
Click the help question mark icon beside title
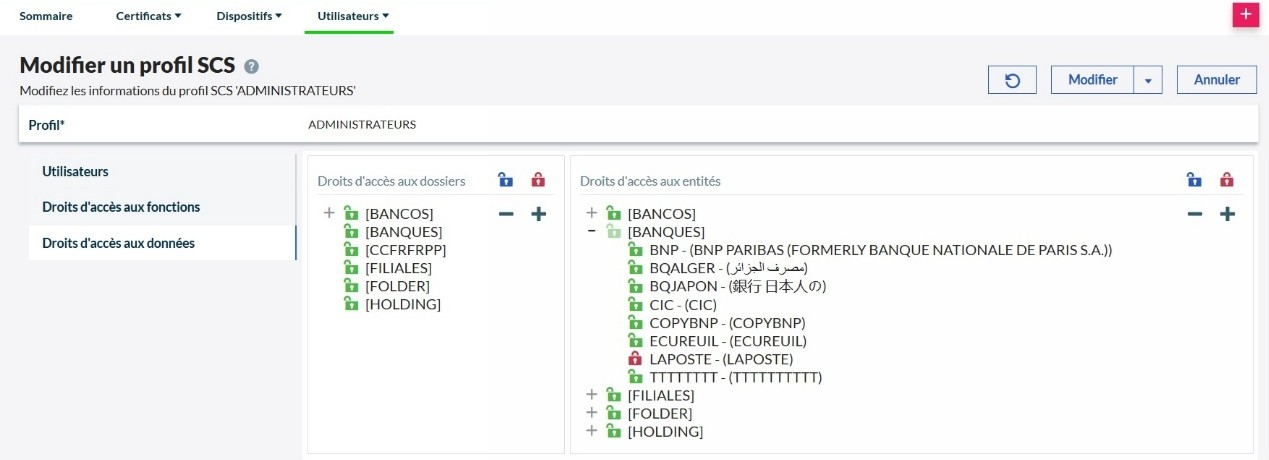[252, 67]
